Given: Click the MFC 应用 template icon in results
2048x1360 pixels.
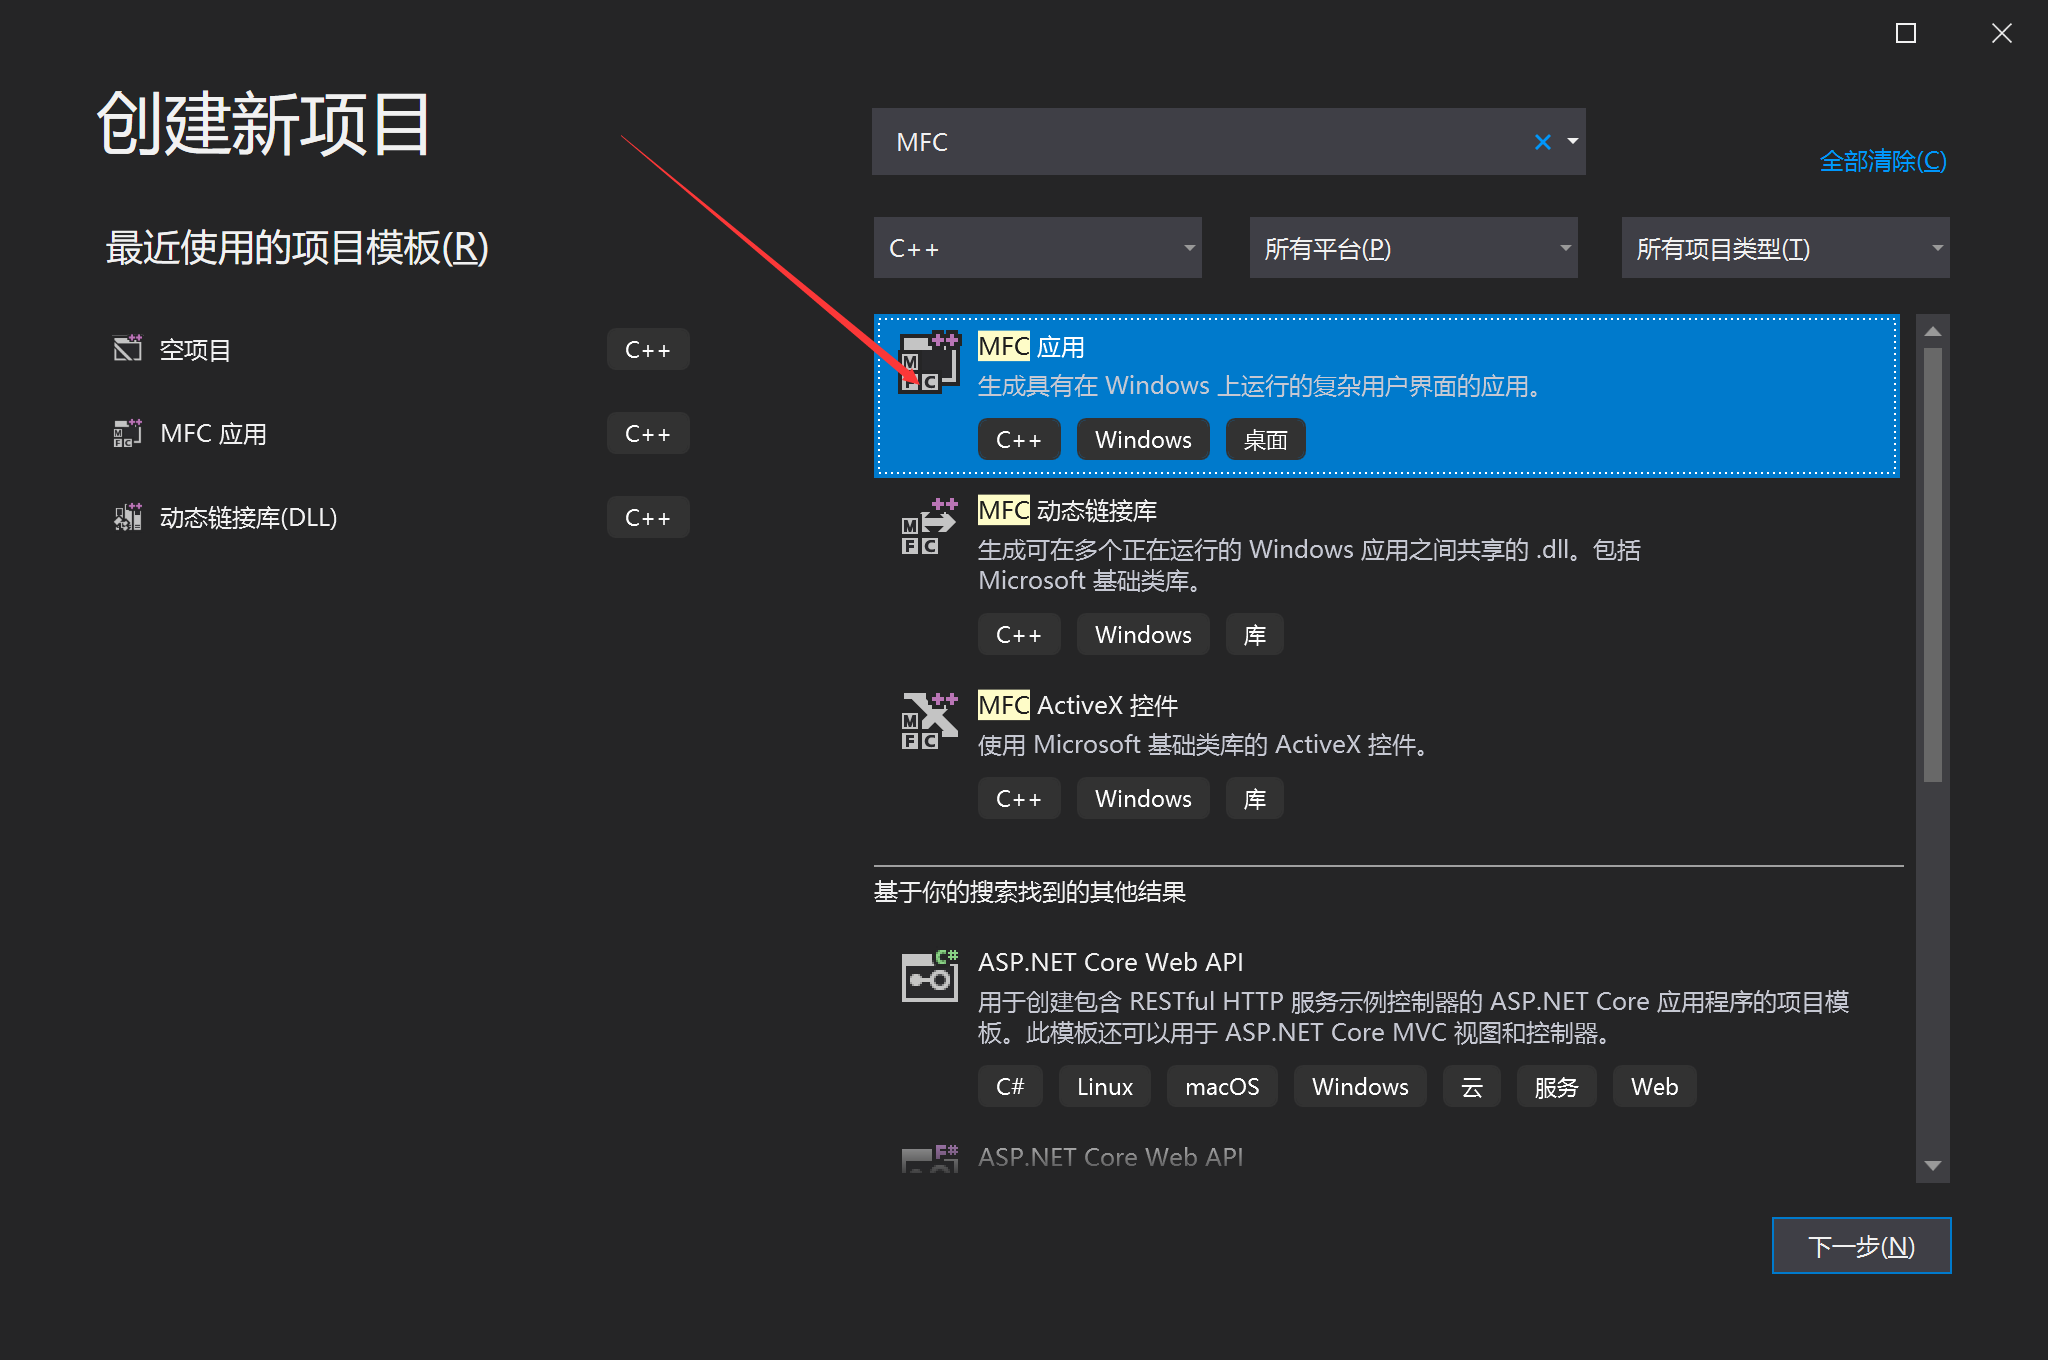Looking at the screenshot, I should click(929, 362).
